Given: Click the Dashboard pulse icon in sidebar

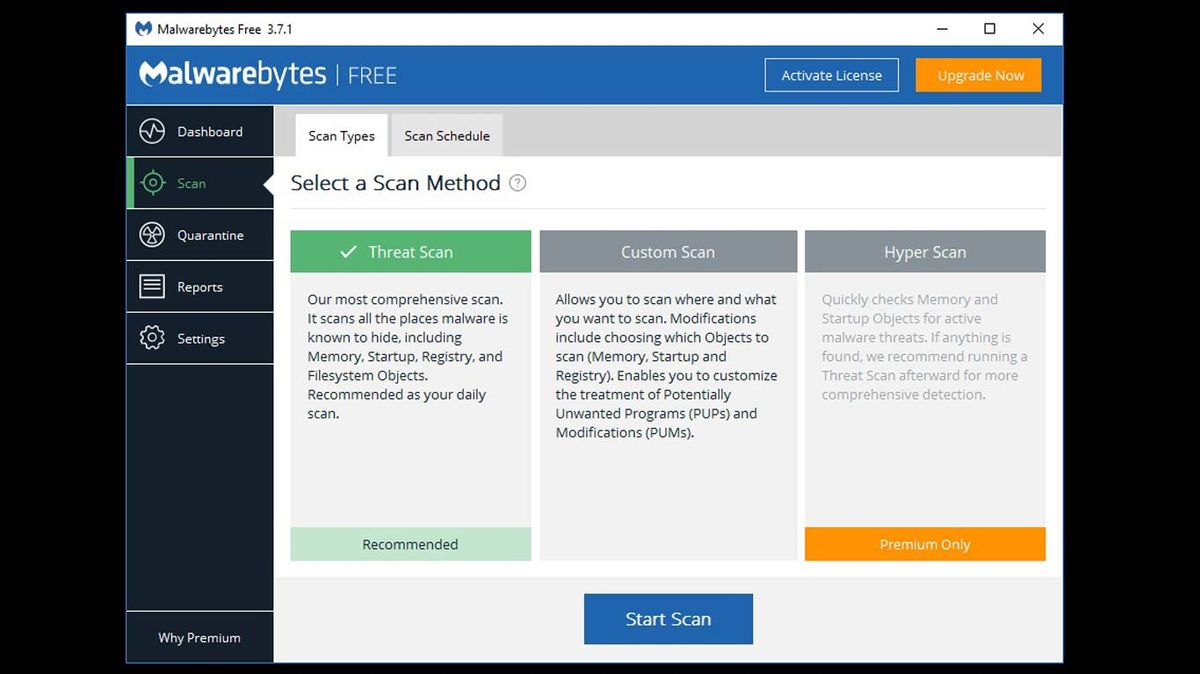Looking at the screenshot, I should [152, 131].
